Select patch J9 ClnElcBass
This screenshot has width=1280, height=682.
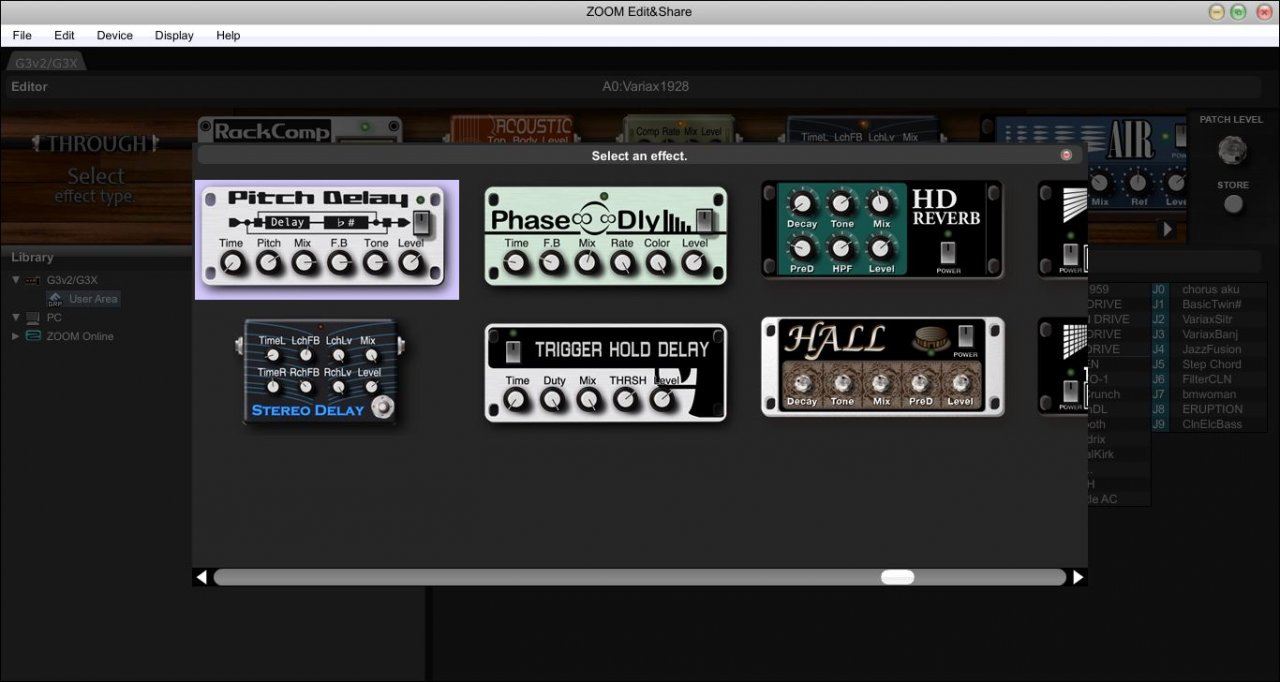pyautogui.click(x=1208, y=424)
